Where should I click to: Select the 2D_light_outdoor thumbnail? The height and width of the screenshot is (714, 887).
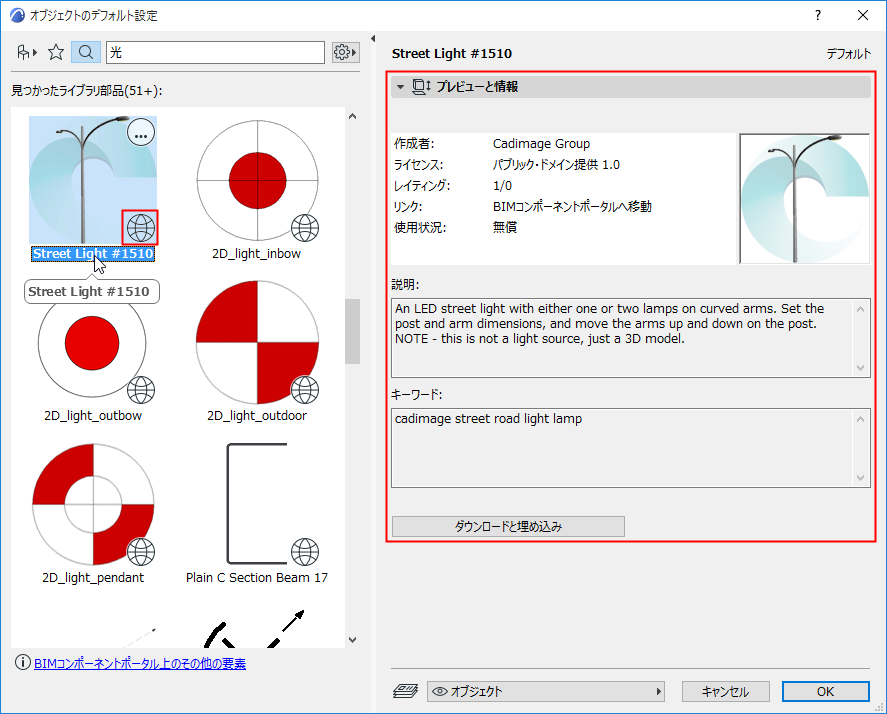(x=257, y=342)
